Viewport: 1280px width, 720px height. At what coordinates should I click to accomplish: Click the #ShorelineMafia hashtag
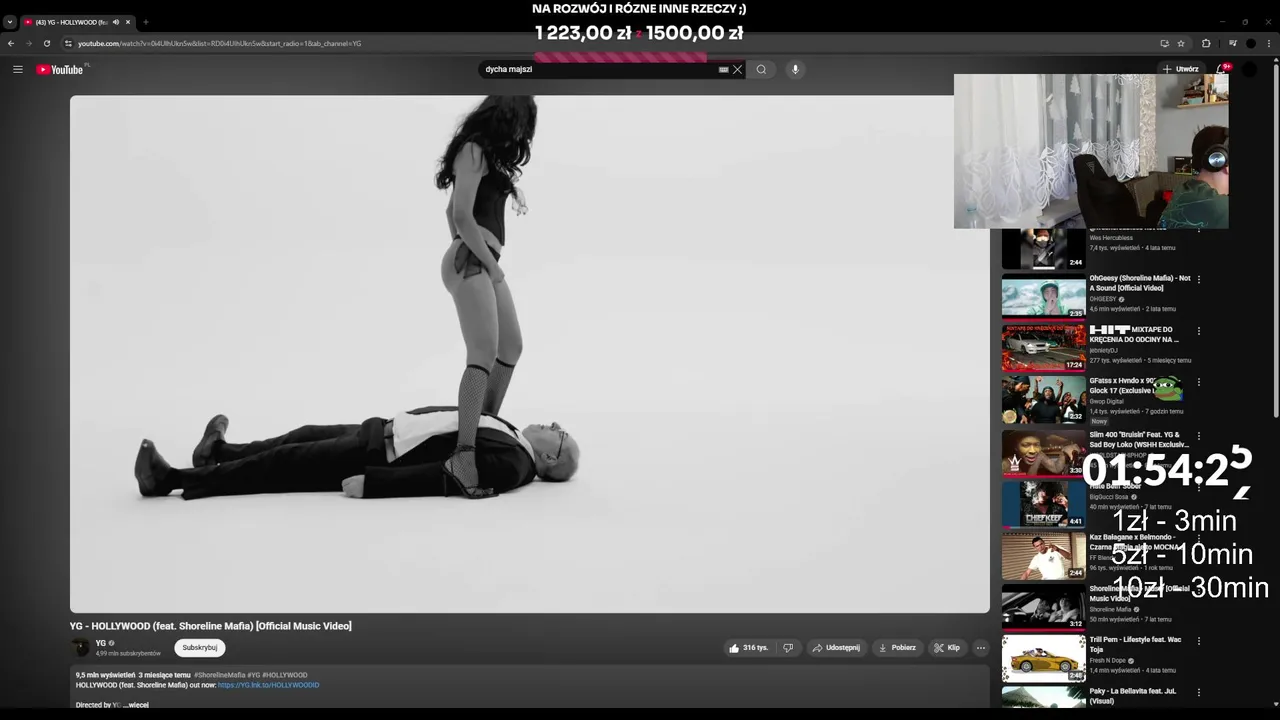click(219, 675)
